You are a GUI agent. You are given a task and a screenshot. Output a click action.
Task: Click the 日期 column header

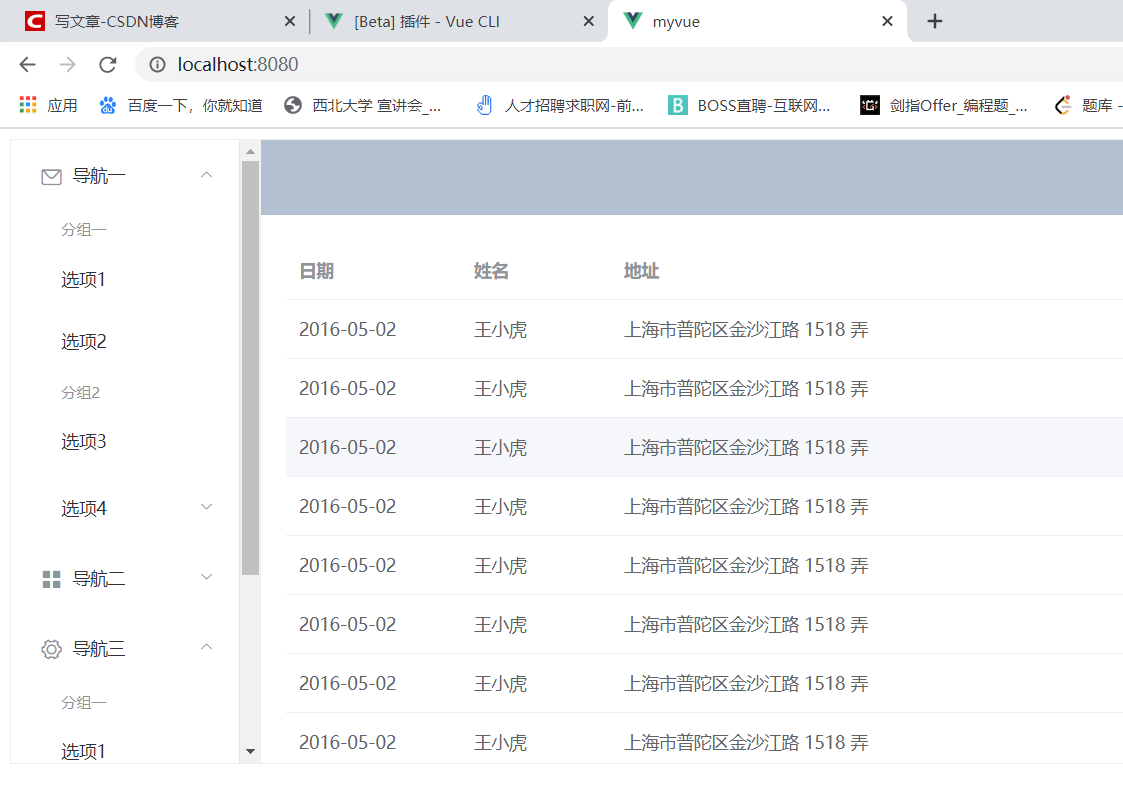click(317, 271)
